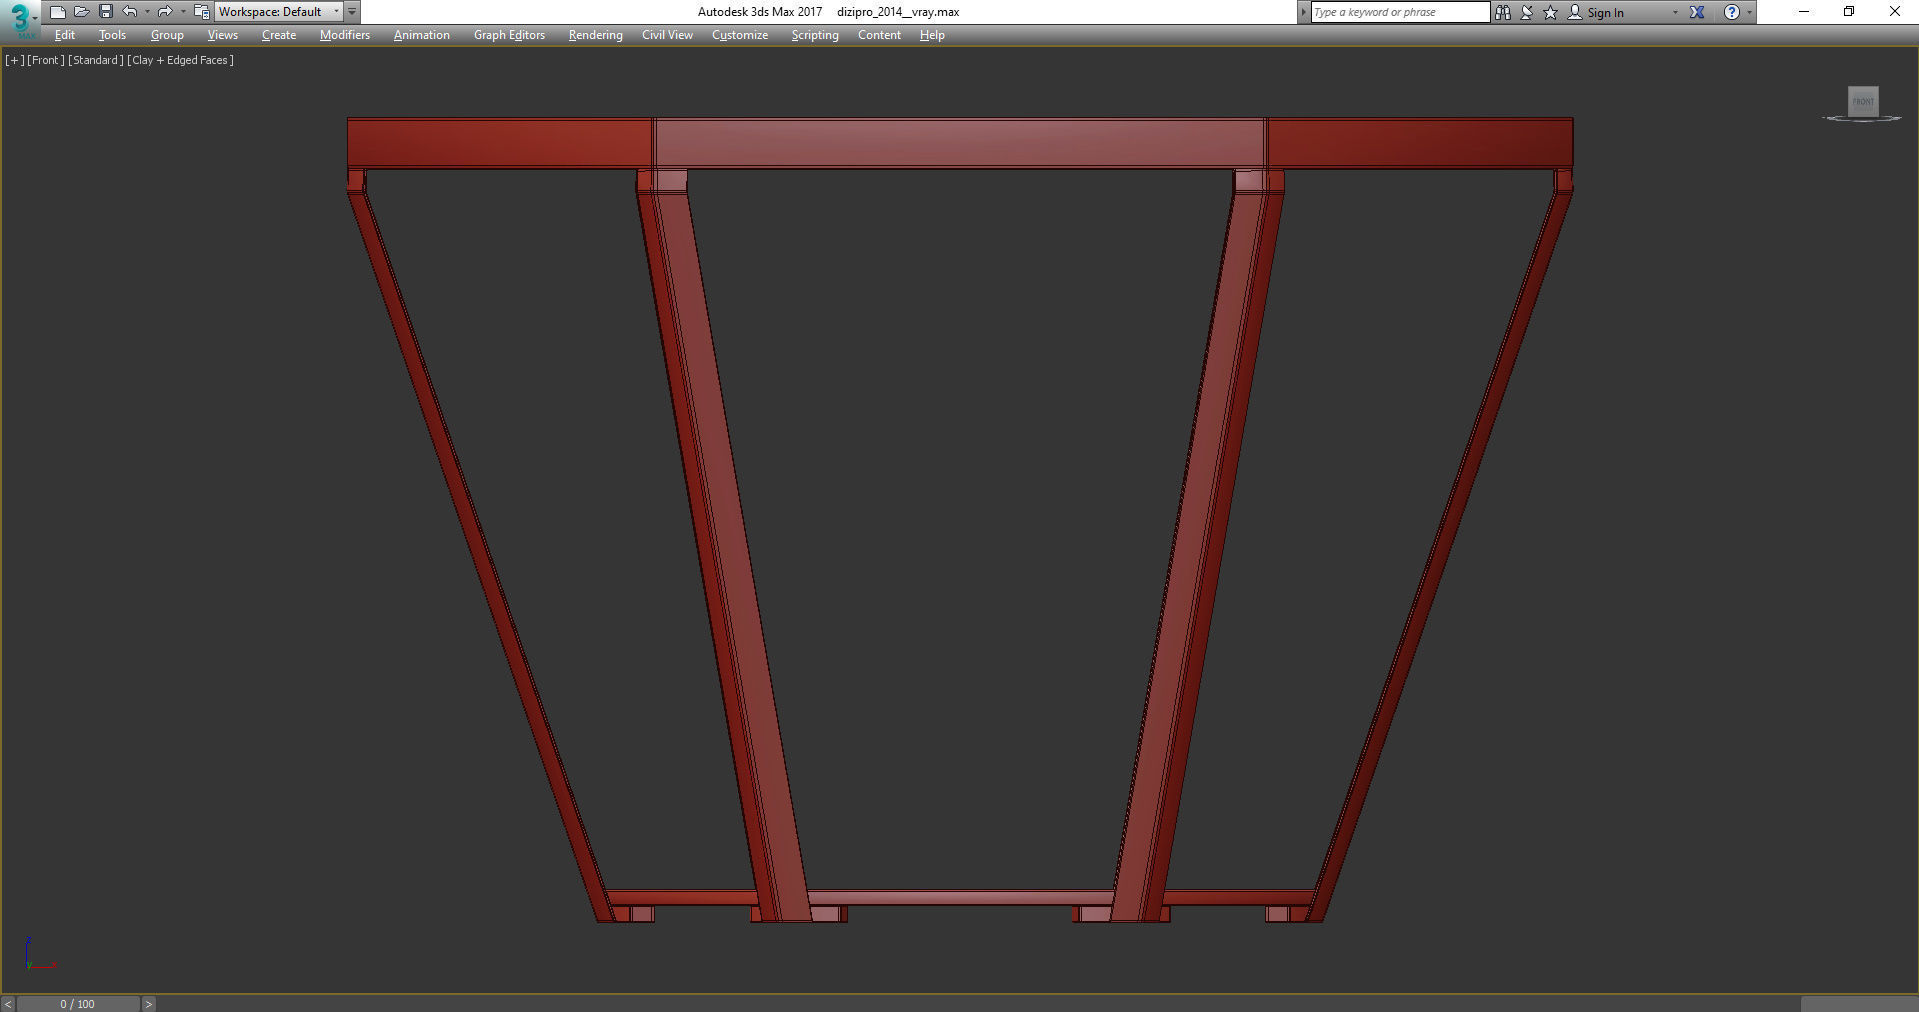
Task: Expand the Sign In dropdown arrow
Action: (1675, 12)
